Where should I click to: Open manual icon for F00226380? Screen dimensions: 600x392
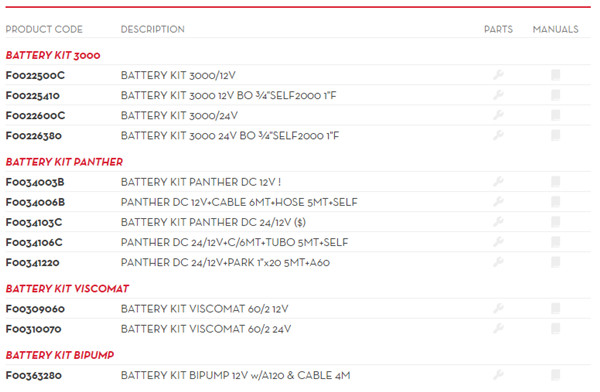[556, 135]
